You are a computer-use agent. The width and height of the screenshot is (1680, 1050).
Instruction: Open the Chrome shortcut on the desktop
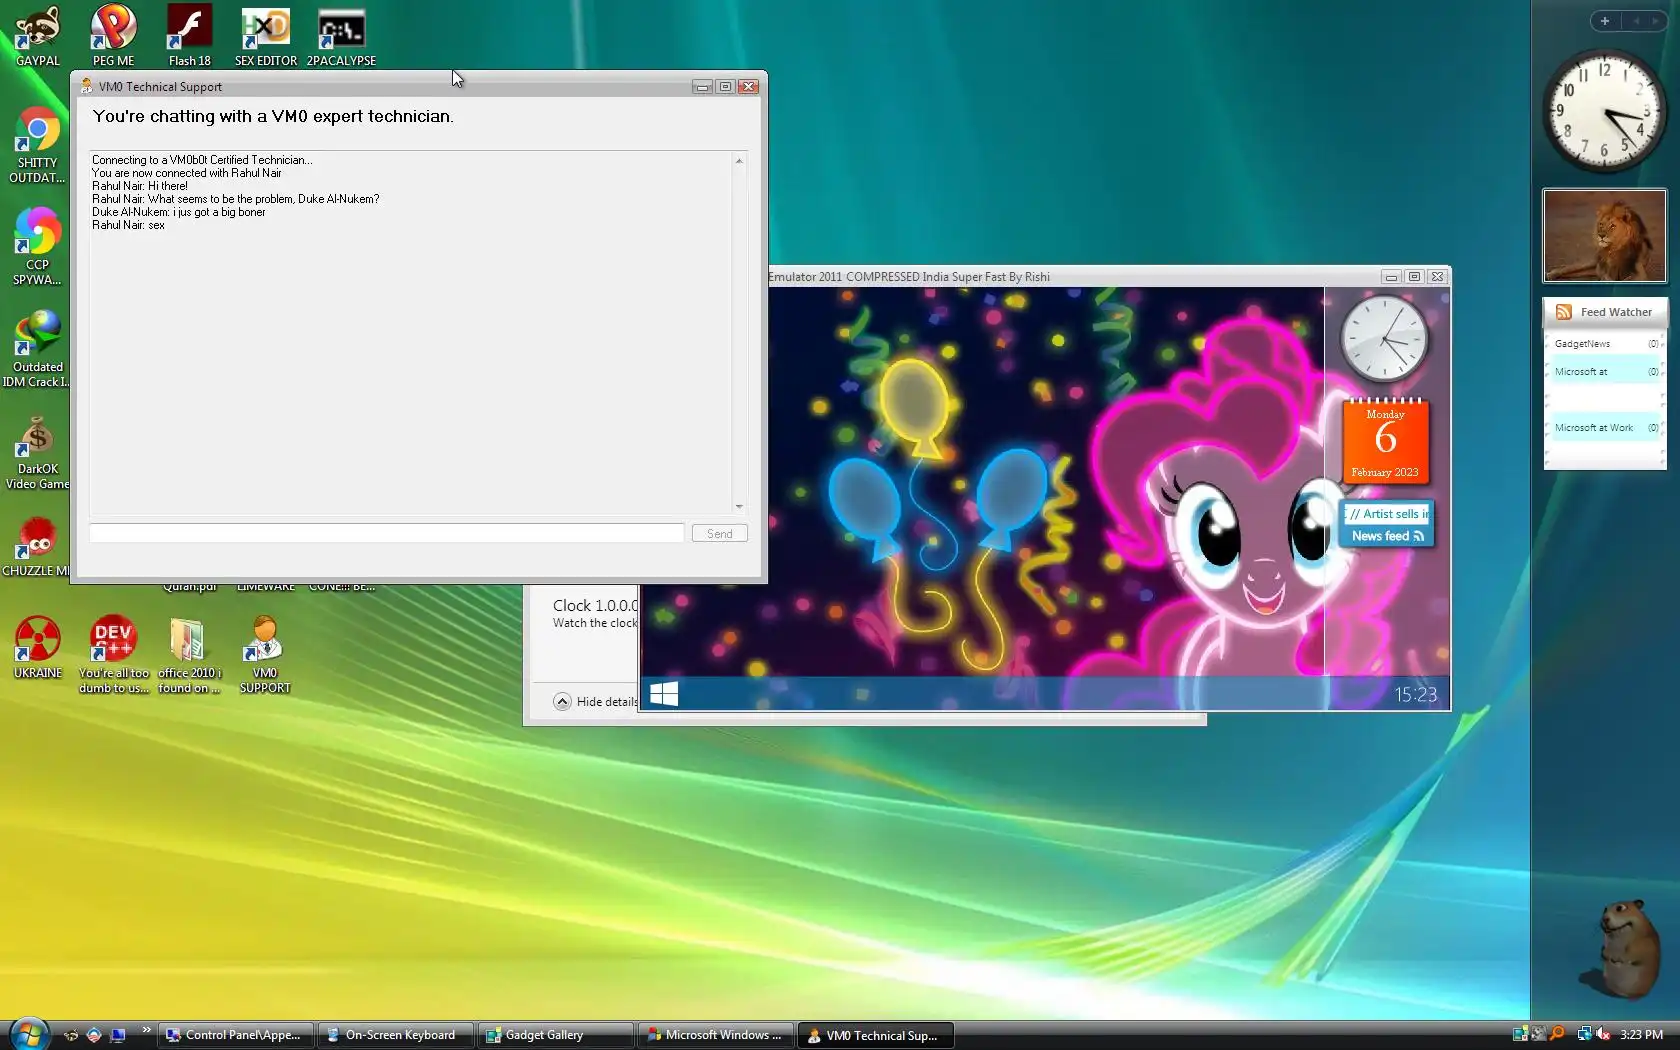tap(38, 145)
